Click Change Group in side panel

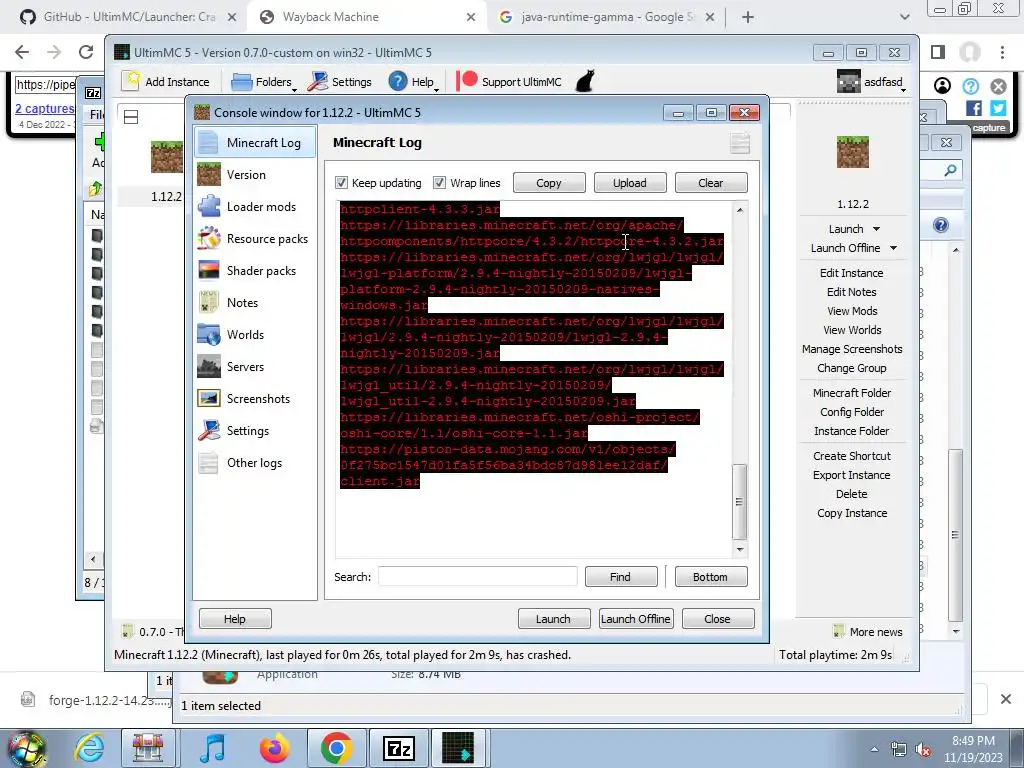click(852, 368)
